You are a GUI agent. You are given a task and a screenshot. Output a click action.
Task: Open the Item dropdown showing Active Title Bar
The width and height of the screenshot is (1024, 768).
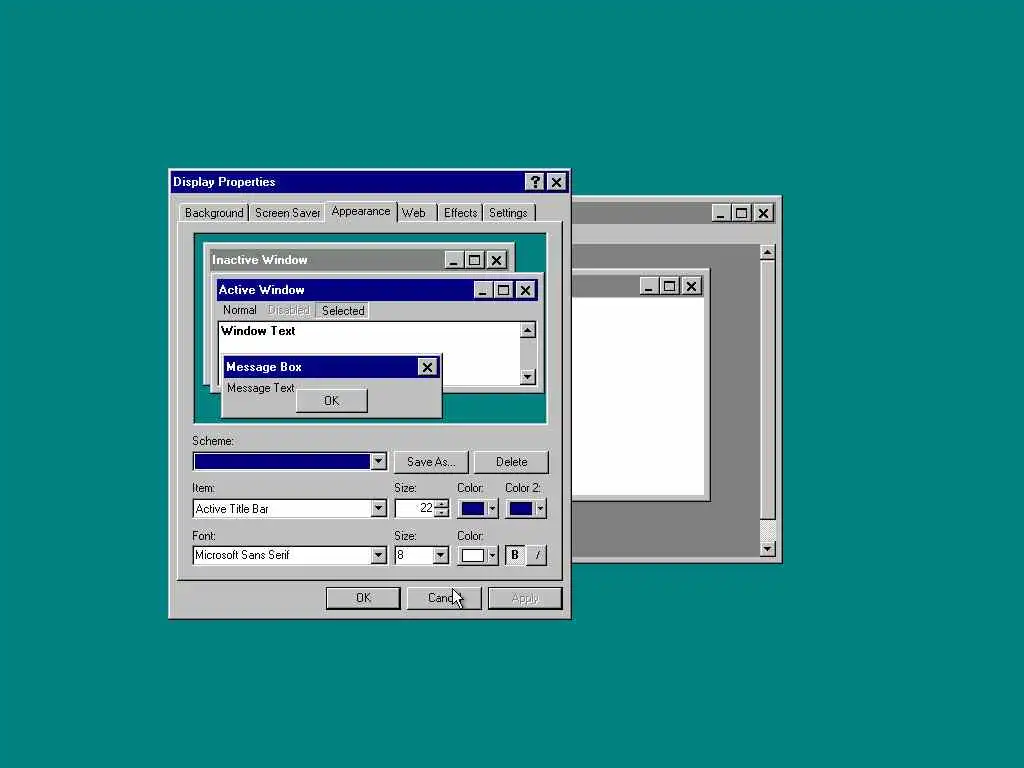coord(378,509)
